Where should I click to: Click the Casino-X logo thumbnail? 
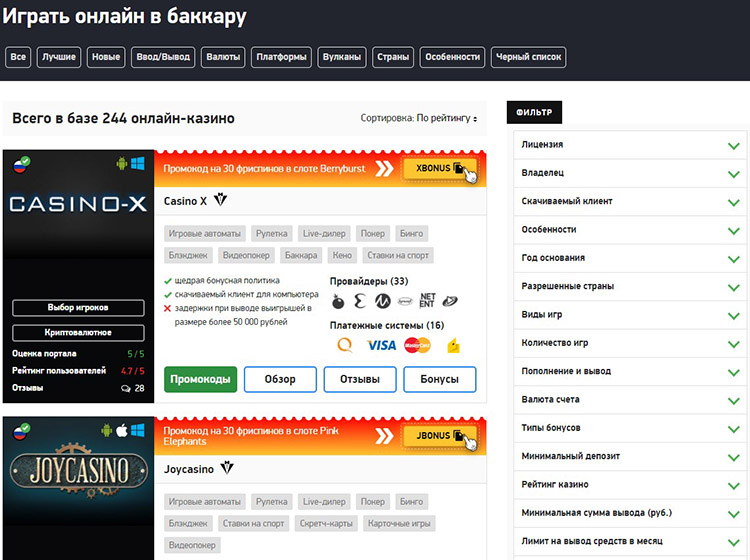click(78, 205)
